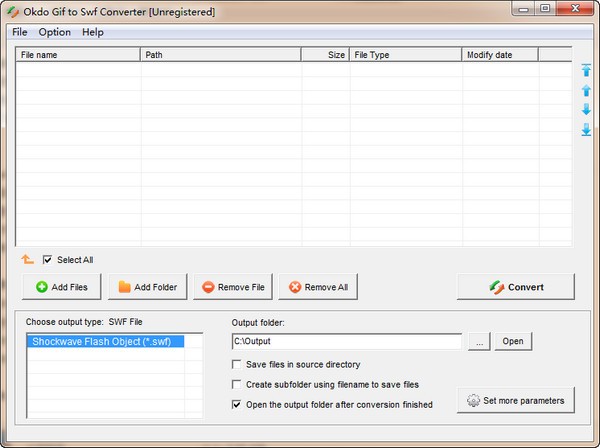Viewport: 600px width, 448px height.
Task: Click the move-to-top arrow icon
Action: 586,70
